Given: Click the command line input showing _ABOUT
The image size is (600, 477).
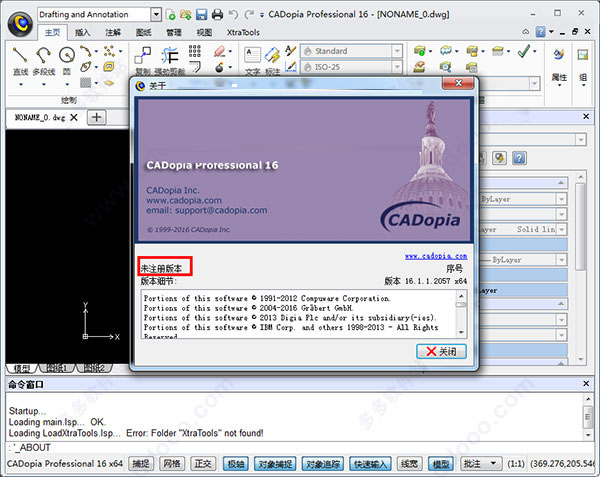Looking at the screenshot, I should click(298, 447).
